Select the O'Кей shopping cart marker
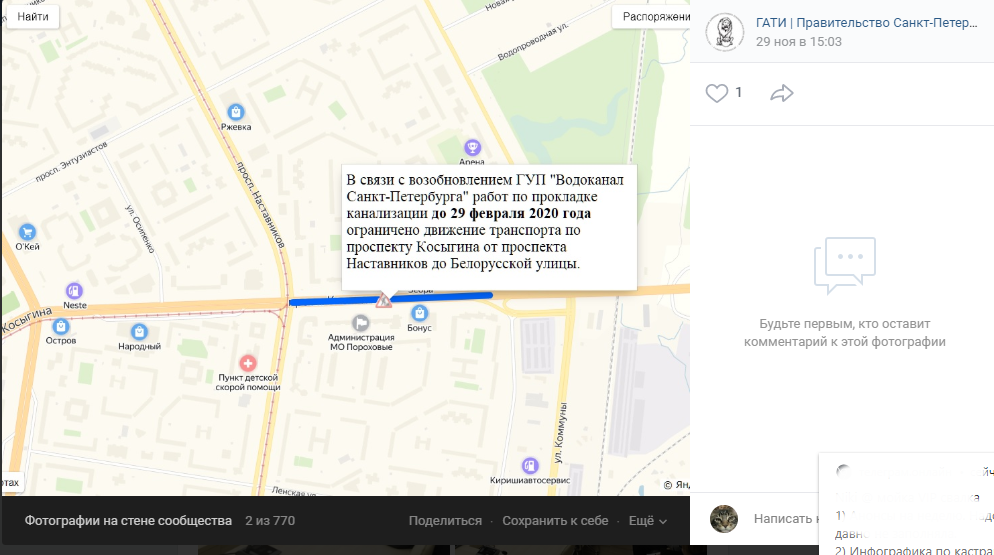Image resolution: width=994 pixels, height=555 pixels. (x=27, y=232)
